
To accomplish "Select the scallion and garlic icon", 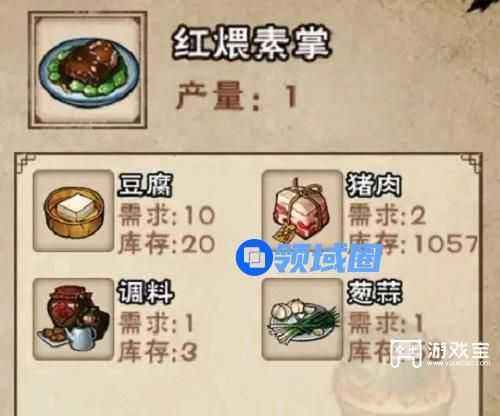I will (x=302, y=319).
